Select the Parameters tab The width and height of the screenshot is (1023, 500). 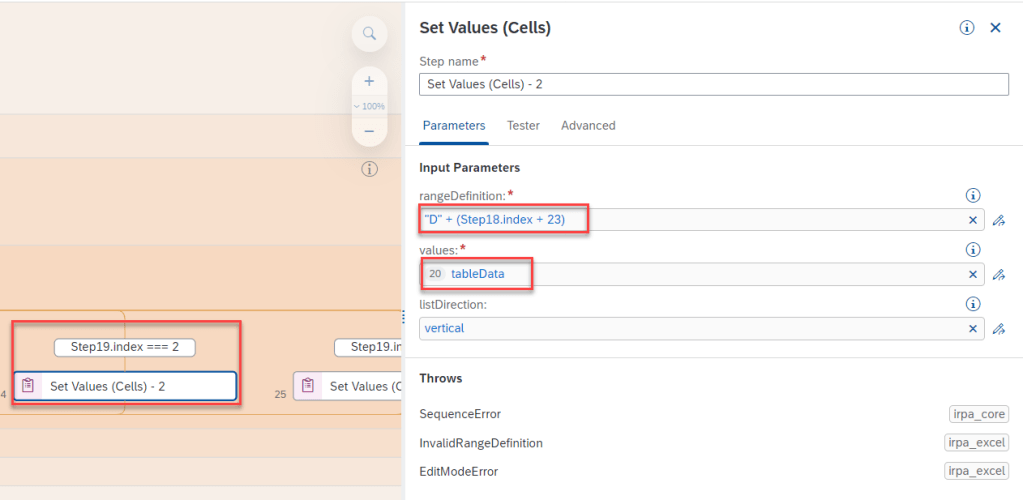click(454, 126)
